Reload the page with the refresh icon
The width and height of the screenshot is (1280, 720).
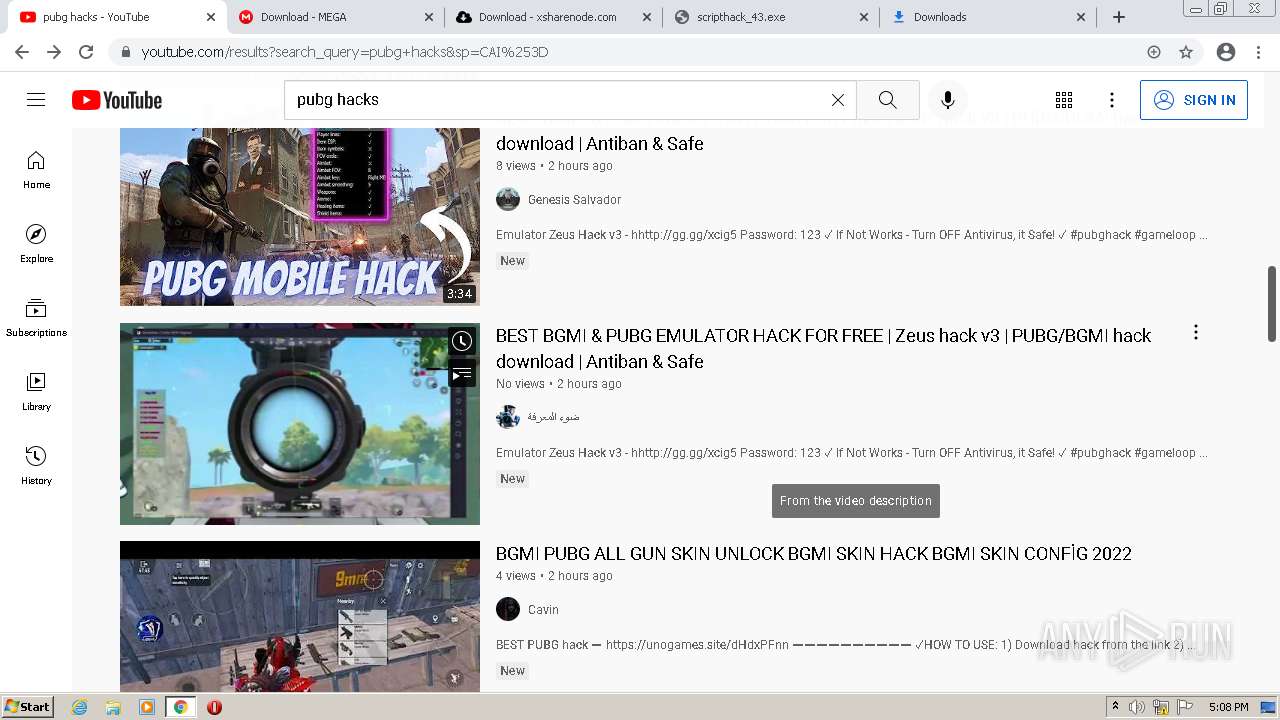coord(86,52)
